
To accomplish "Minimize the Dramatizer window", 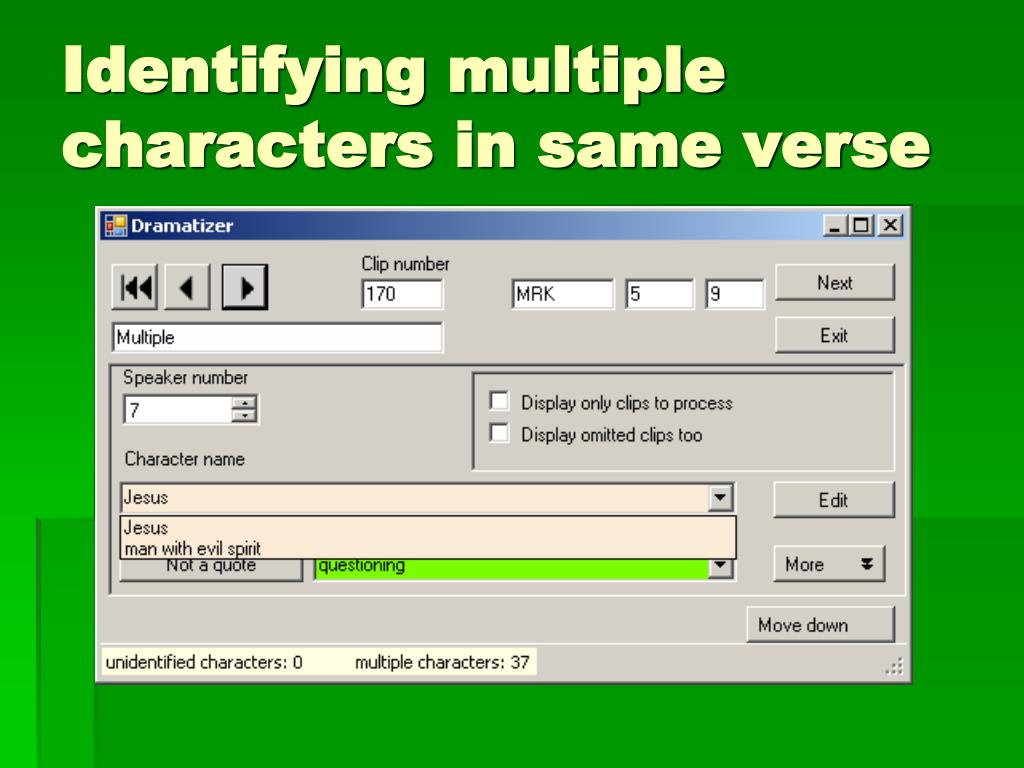I will (x=835, y=226).
